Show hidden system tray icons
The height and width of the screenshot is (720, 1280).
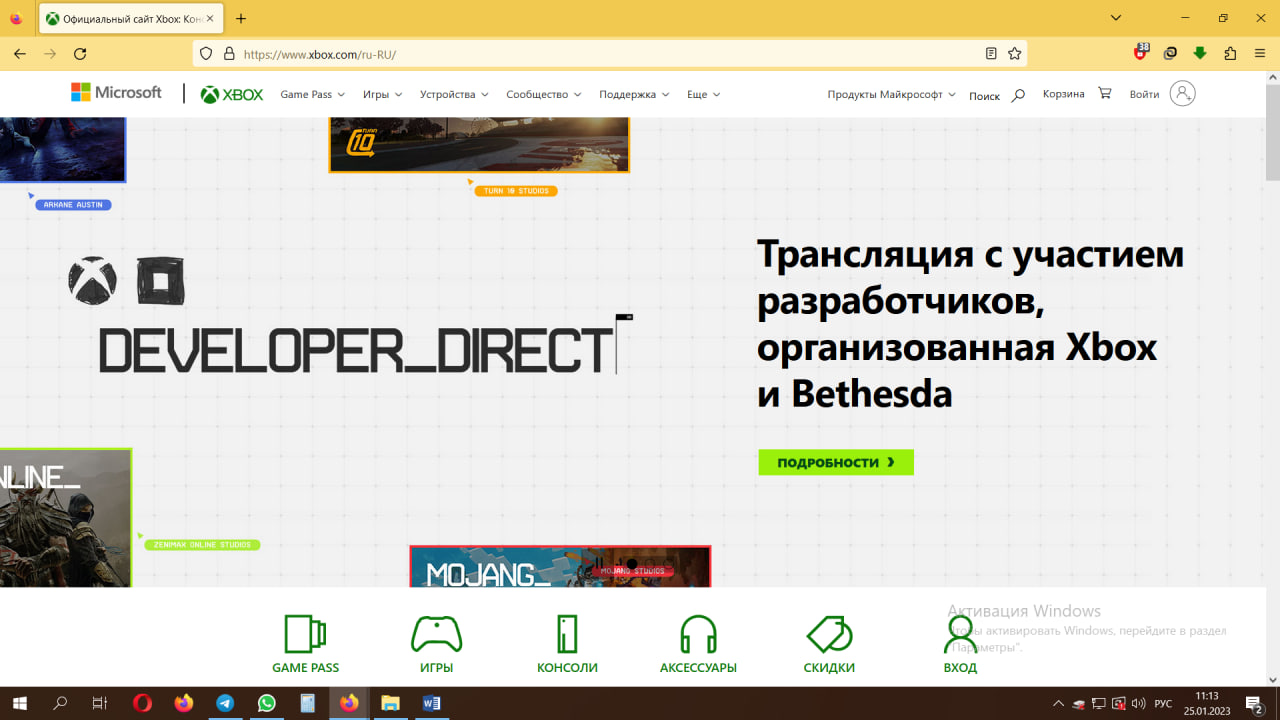pyautogui.click(x=1059, y=703)
